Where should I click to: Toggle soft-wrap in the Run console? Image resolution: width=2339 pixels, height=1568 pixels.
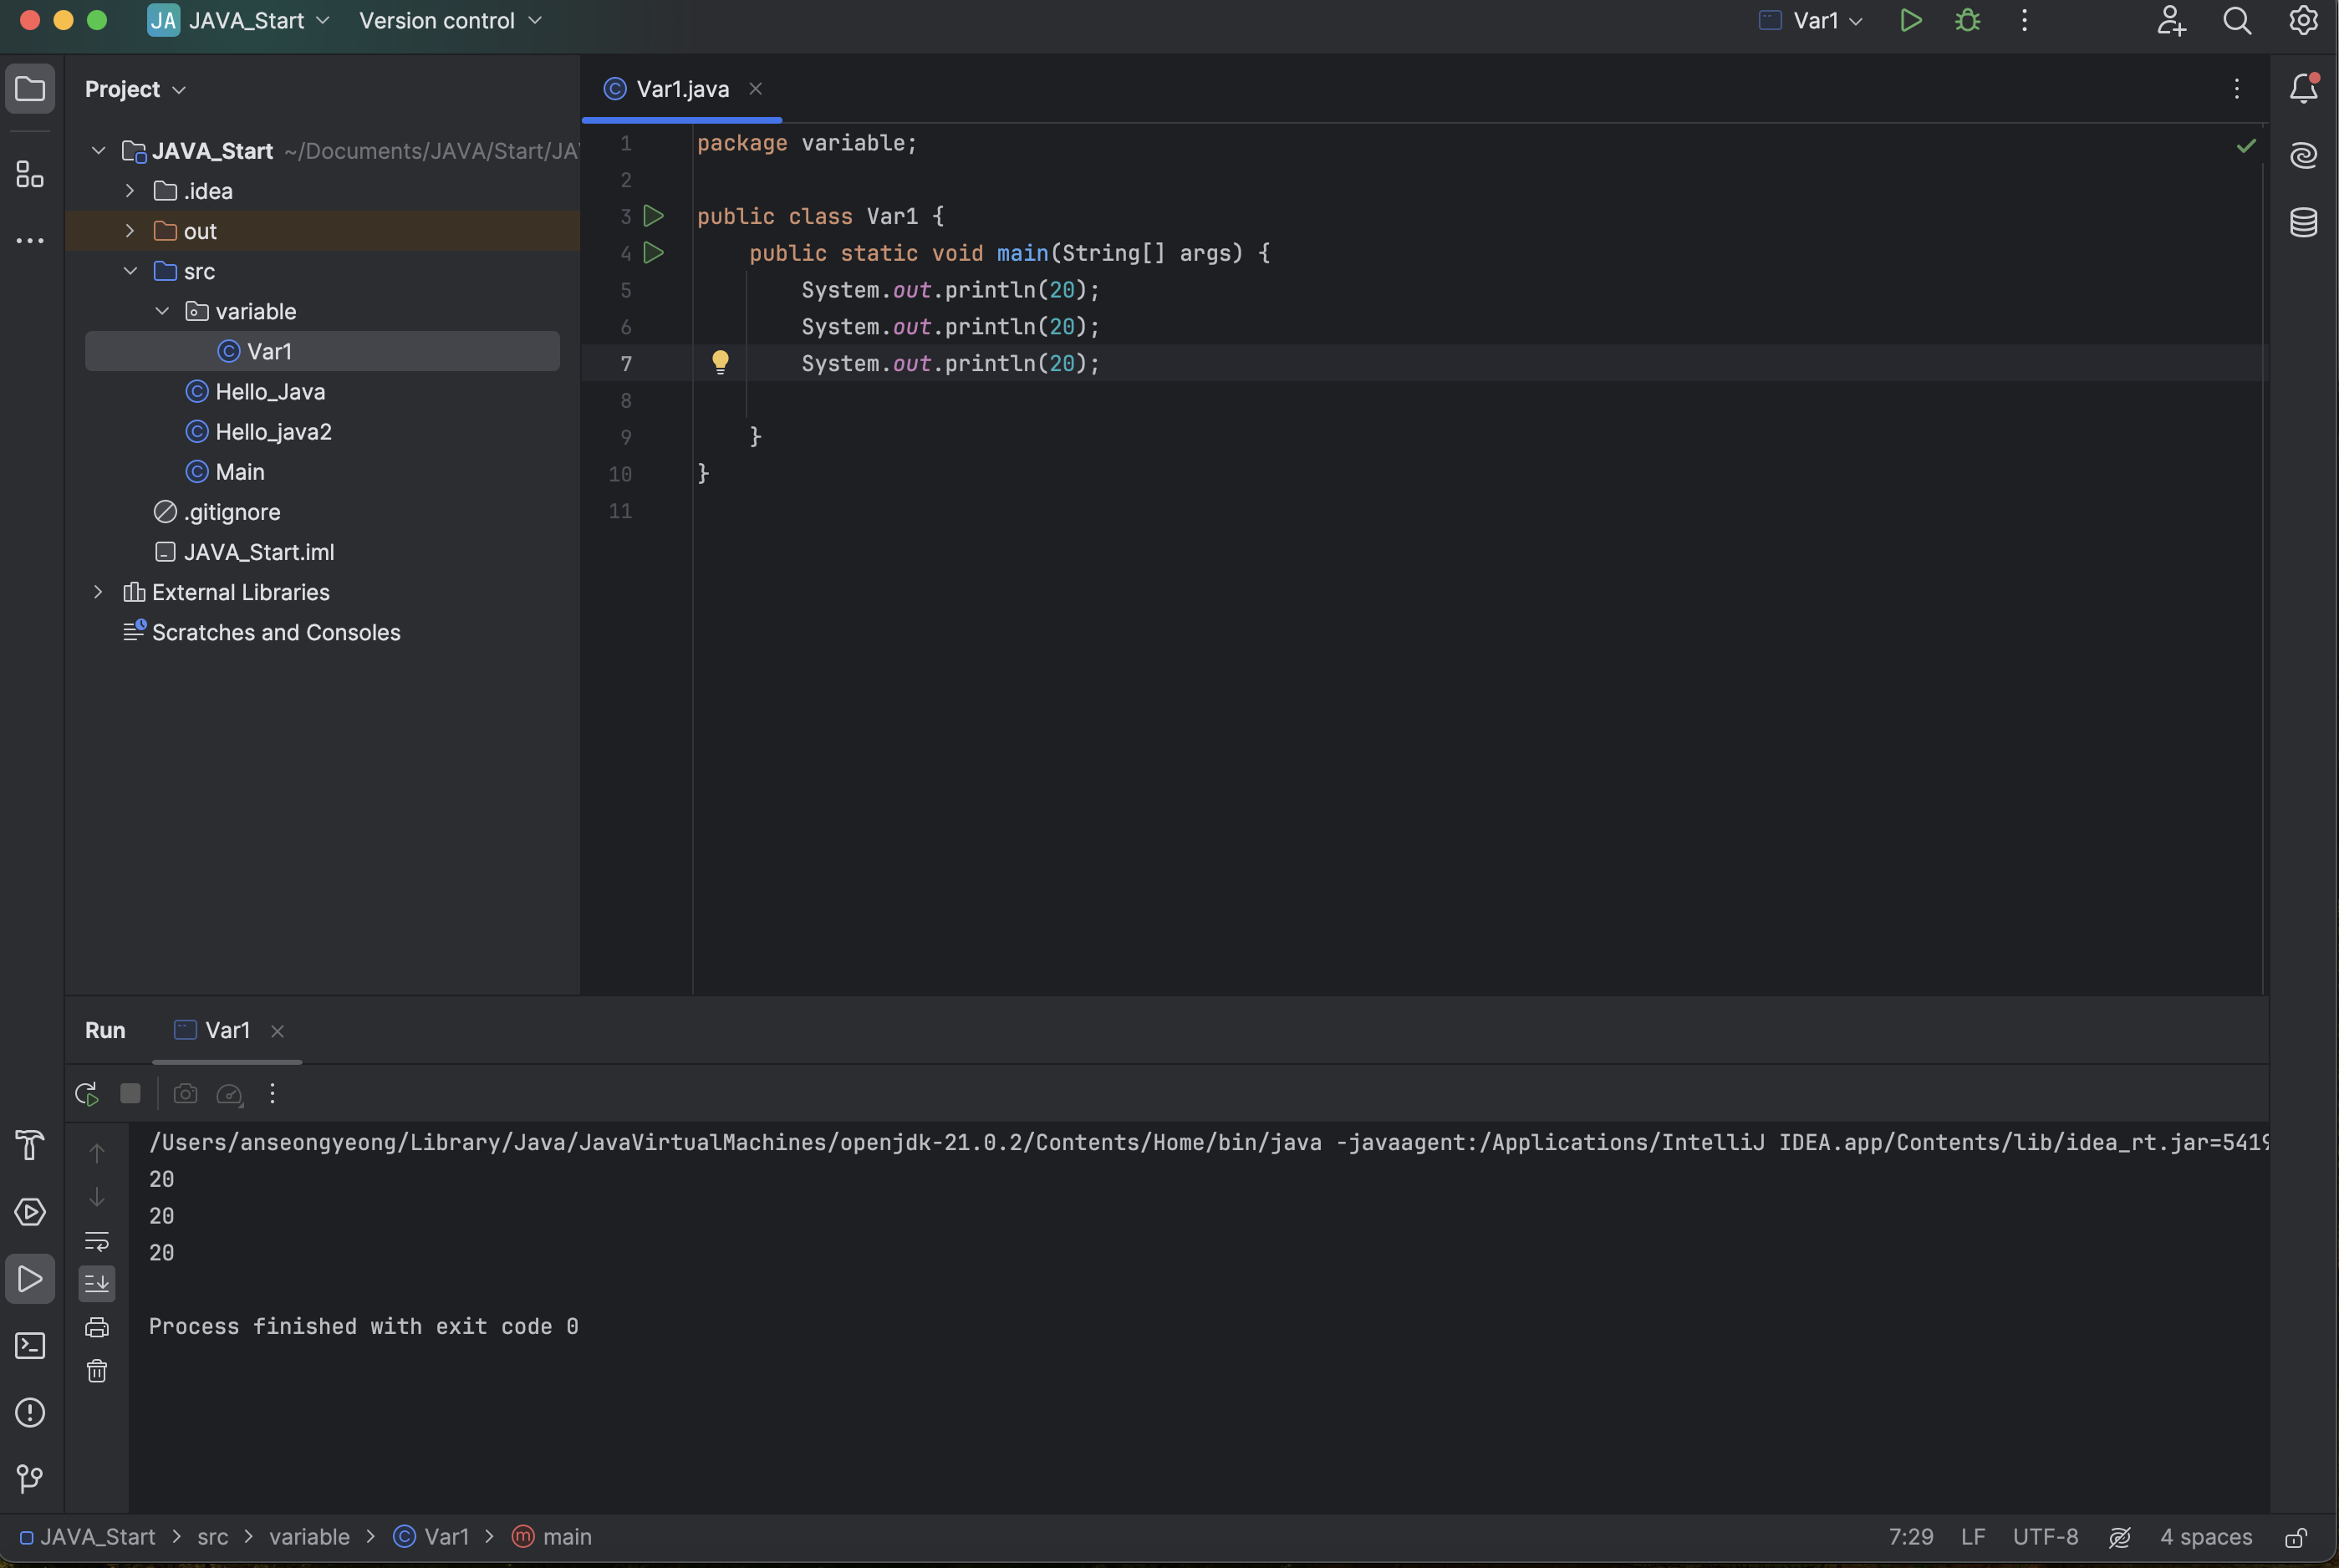(97, 1241)
